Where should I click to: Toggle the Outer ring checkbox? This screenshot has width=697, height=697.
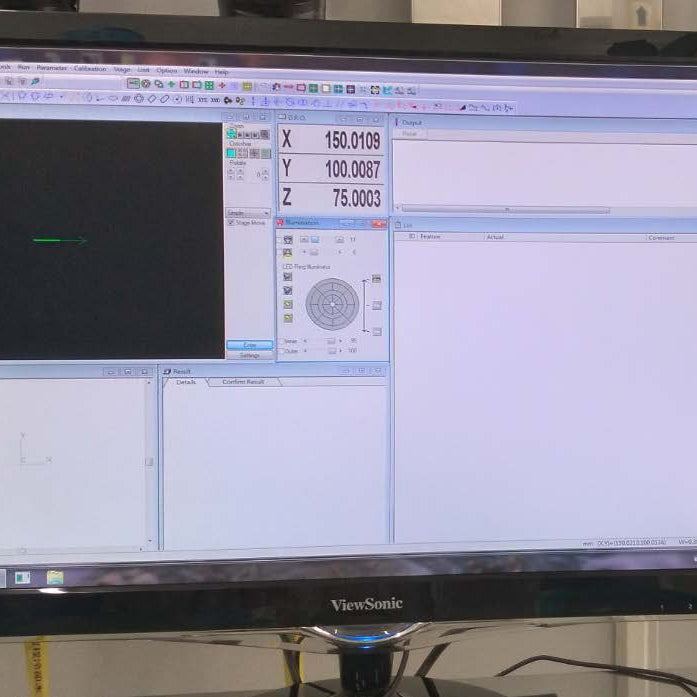281,351
